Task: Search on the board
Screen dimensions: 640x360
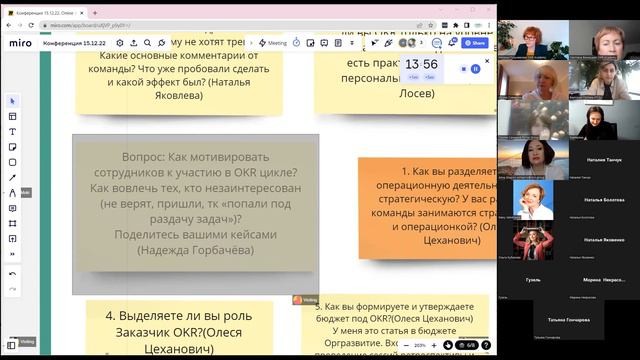Action: [x=147, y=43]
